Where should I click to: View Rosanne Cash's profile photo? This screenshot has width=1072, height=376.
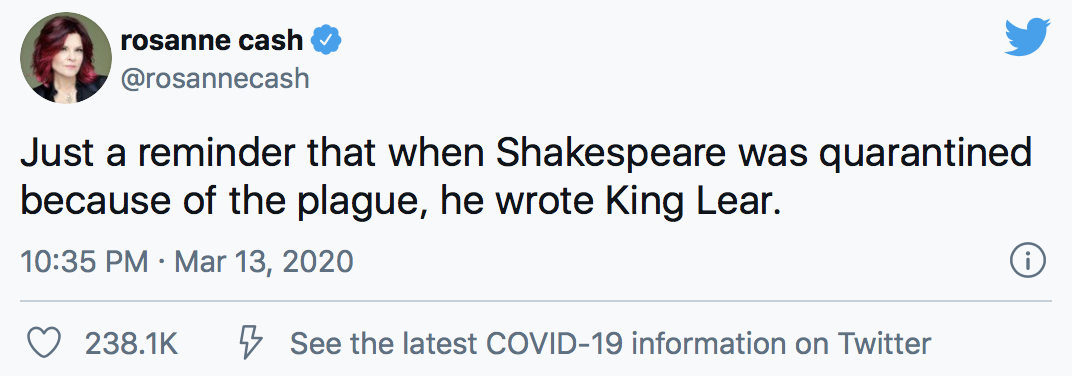click(66, 58)
